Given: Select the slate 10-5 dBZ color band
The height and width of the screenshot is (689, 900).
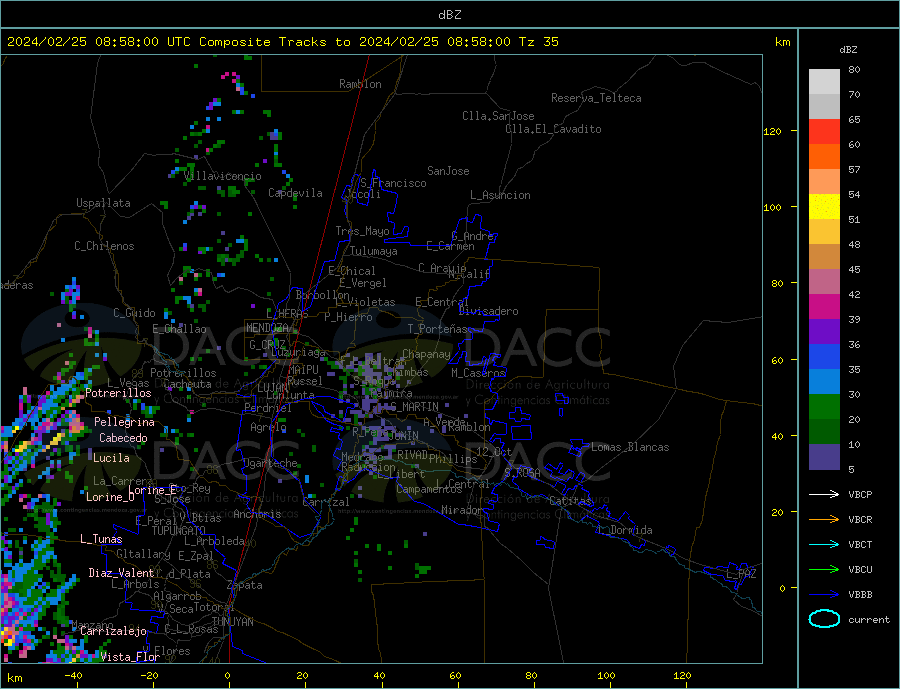Looking at the screenshot, I should coord(824,457).
